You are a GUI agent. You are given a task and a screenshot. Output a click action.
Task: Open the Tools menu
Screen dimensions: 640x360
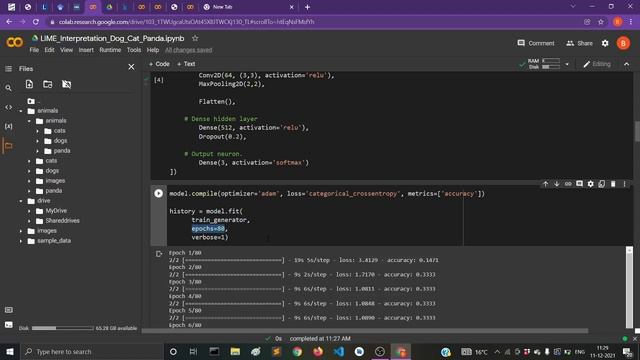point(134,50)
